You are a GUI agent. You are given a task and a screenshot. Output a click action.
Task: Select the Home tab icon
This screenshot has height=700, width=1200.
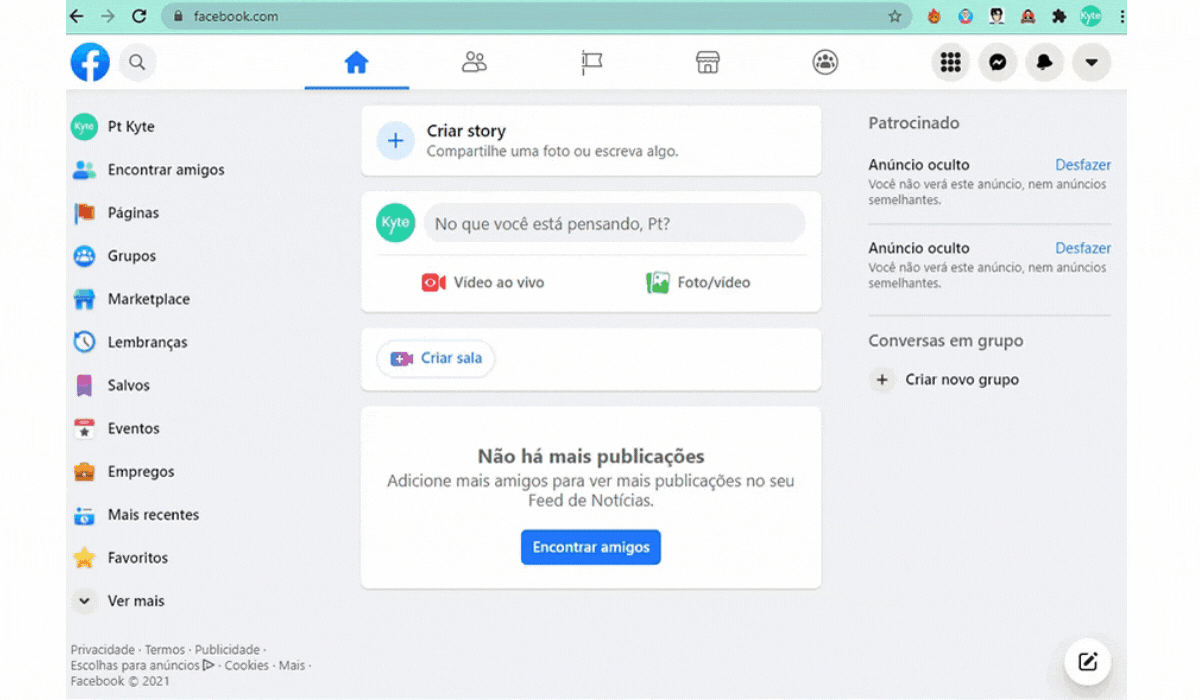point(356,62)
